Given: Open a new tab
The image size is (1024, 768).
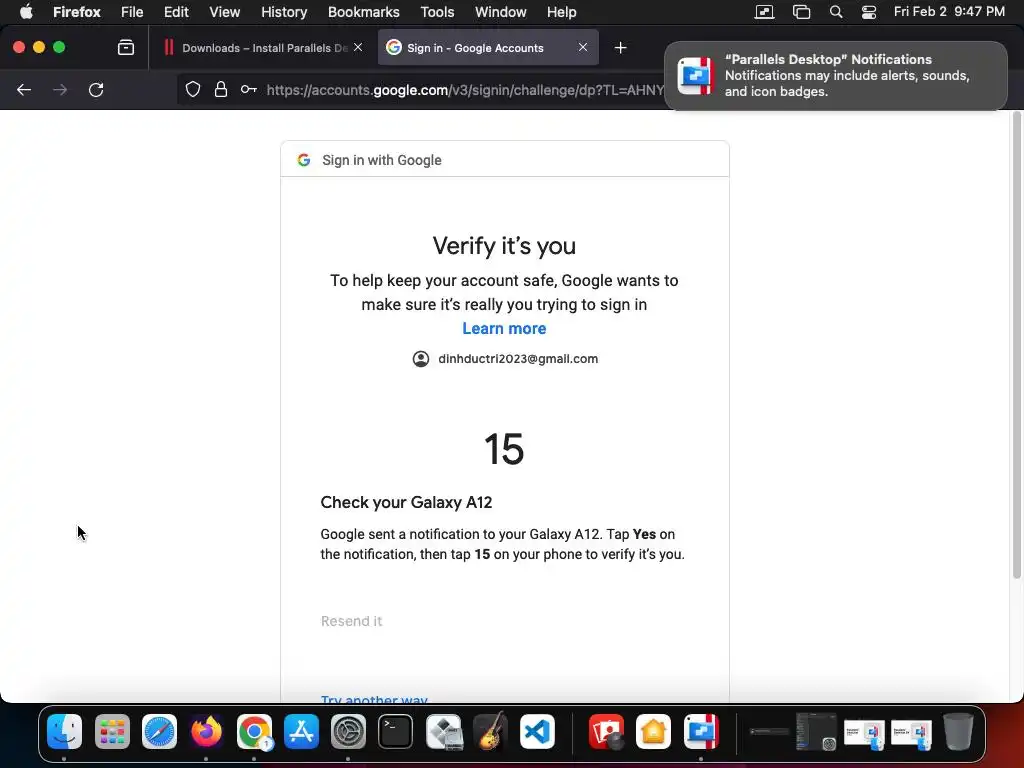Looking at the screenshot, I should coord(620,47).
